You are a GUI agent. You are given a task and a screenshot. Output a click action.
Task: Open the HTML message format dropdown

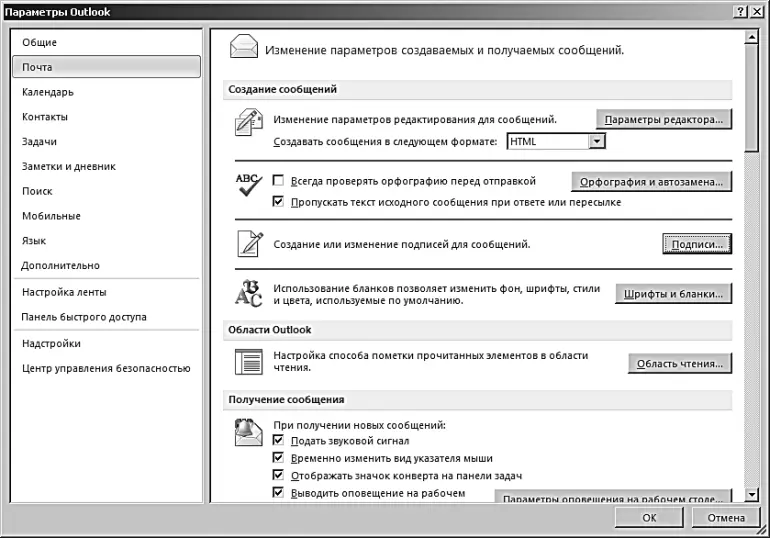pyautogui.click(x=597, y=141)
